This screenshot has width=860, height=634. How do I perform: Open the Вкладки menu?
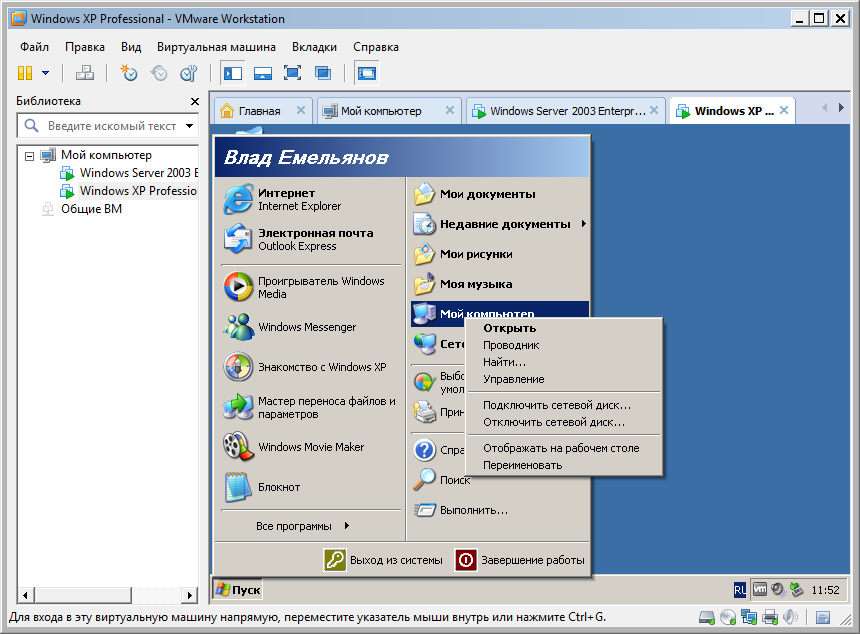tap(314, 47)
